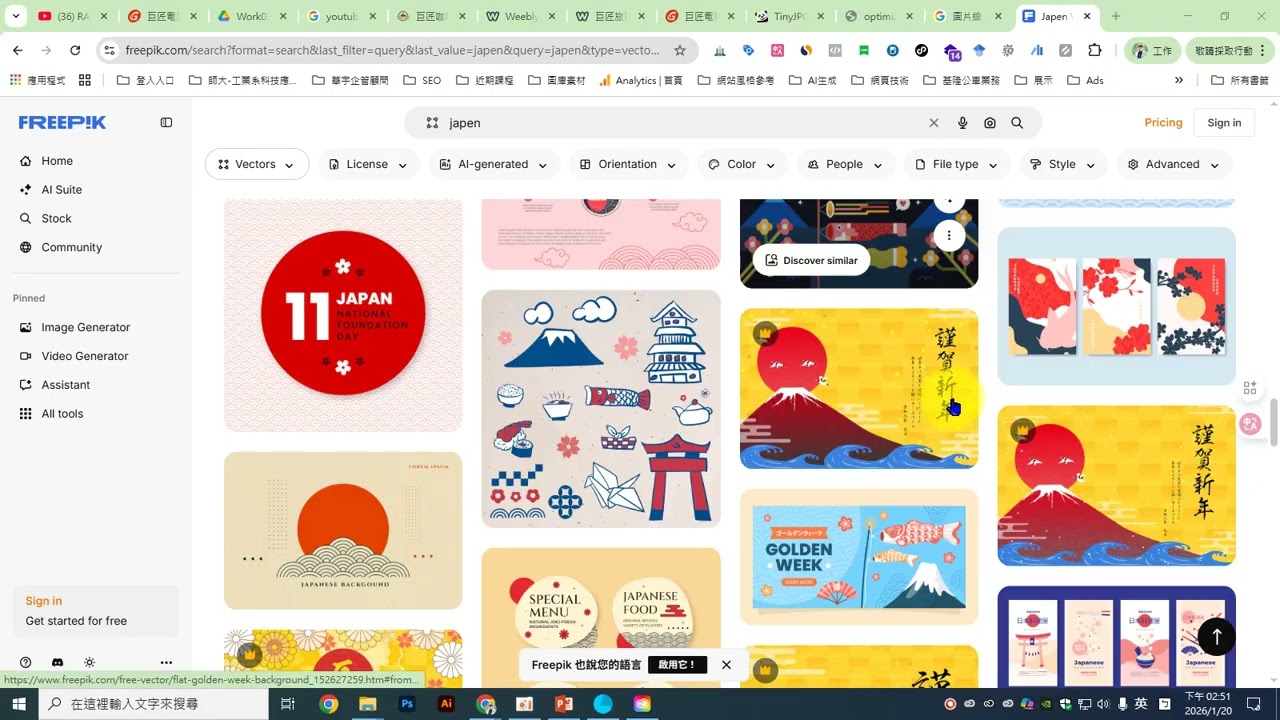
Task: Expand the Style filter dropdown
Action: (x=1063, y=164)
